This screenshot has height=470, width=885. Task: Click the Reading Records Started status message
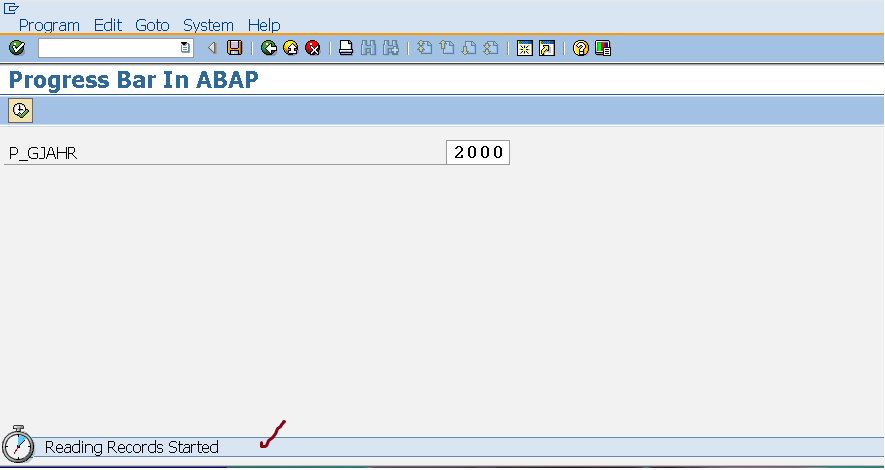[x=132, y=447]
